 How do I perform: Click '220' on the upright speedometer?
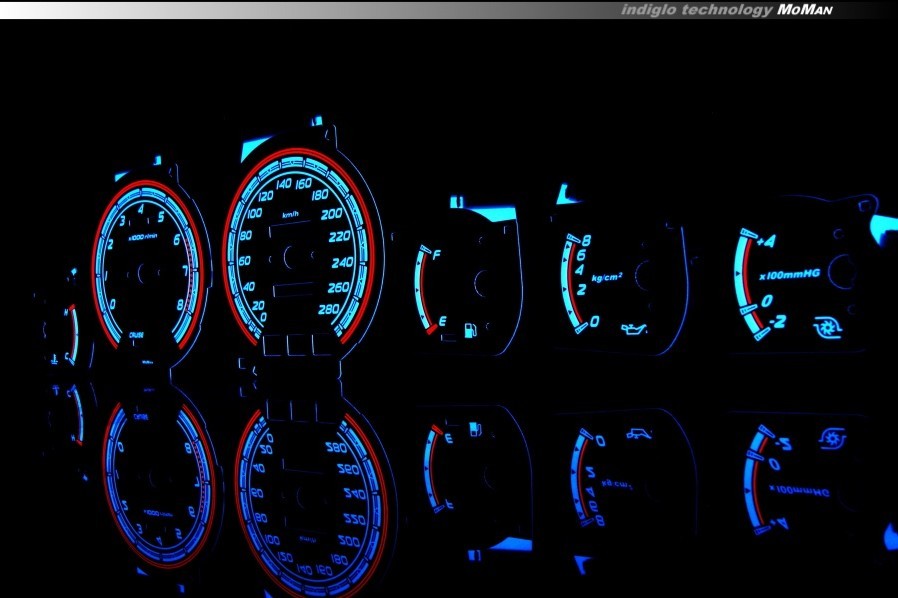pos(340,237)
